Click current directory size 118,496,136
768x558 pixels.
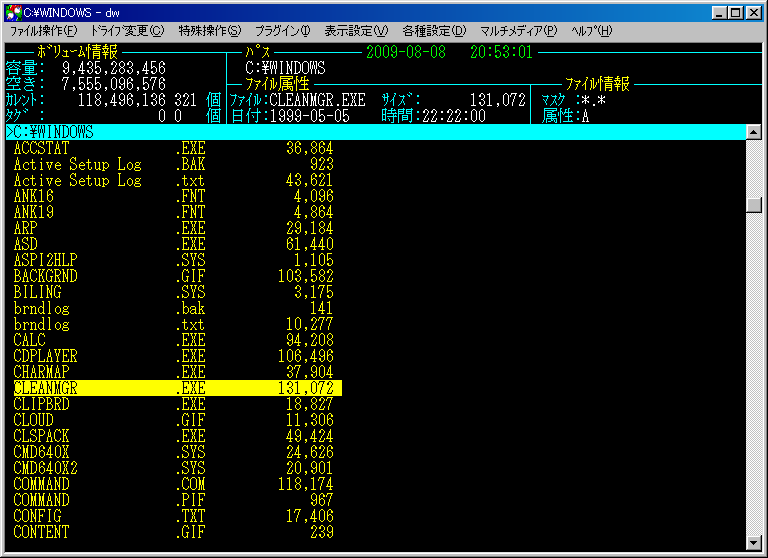(122, 100)
